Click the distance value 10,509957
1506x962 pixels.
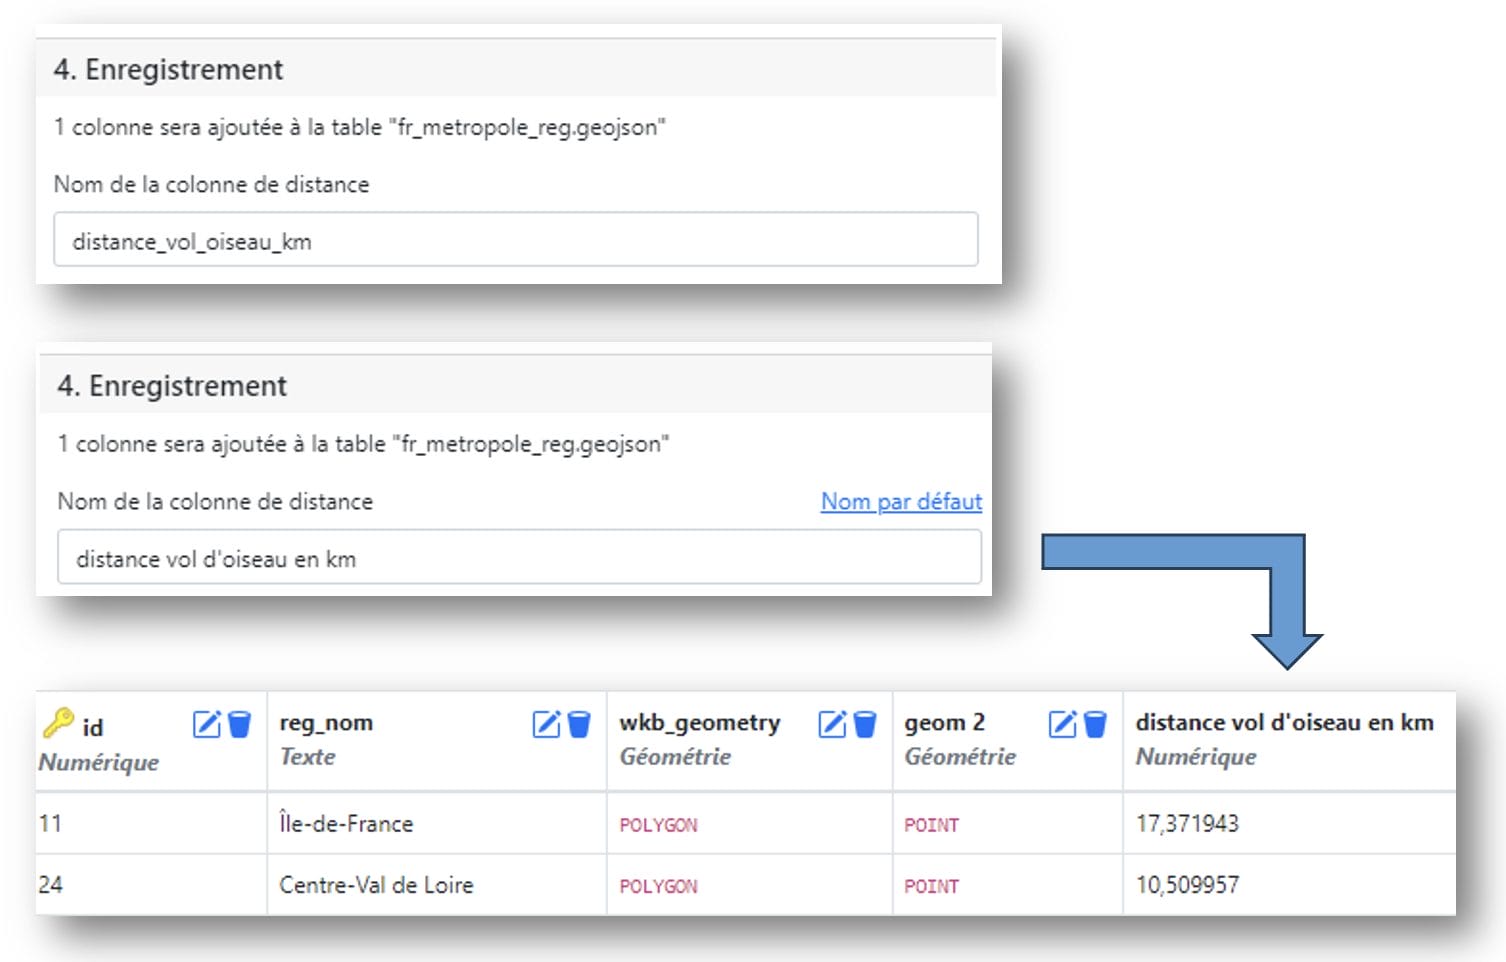coord(1187,885)
